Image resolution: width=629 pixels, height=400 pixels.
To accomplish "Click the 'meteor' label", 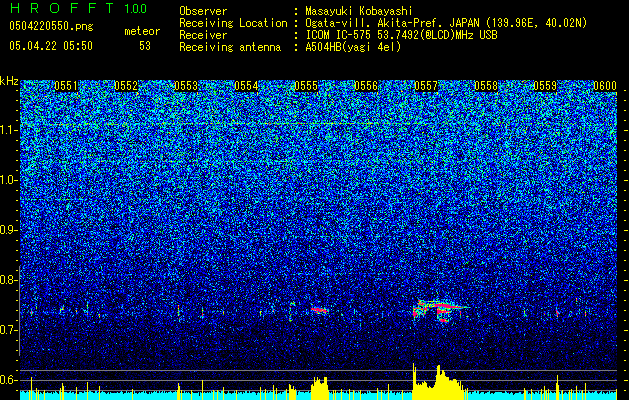I will tap(142, 31).
